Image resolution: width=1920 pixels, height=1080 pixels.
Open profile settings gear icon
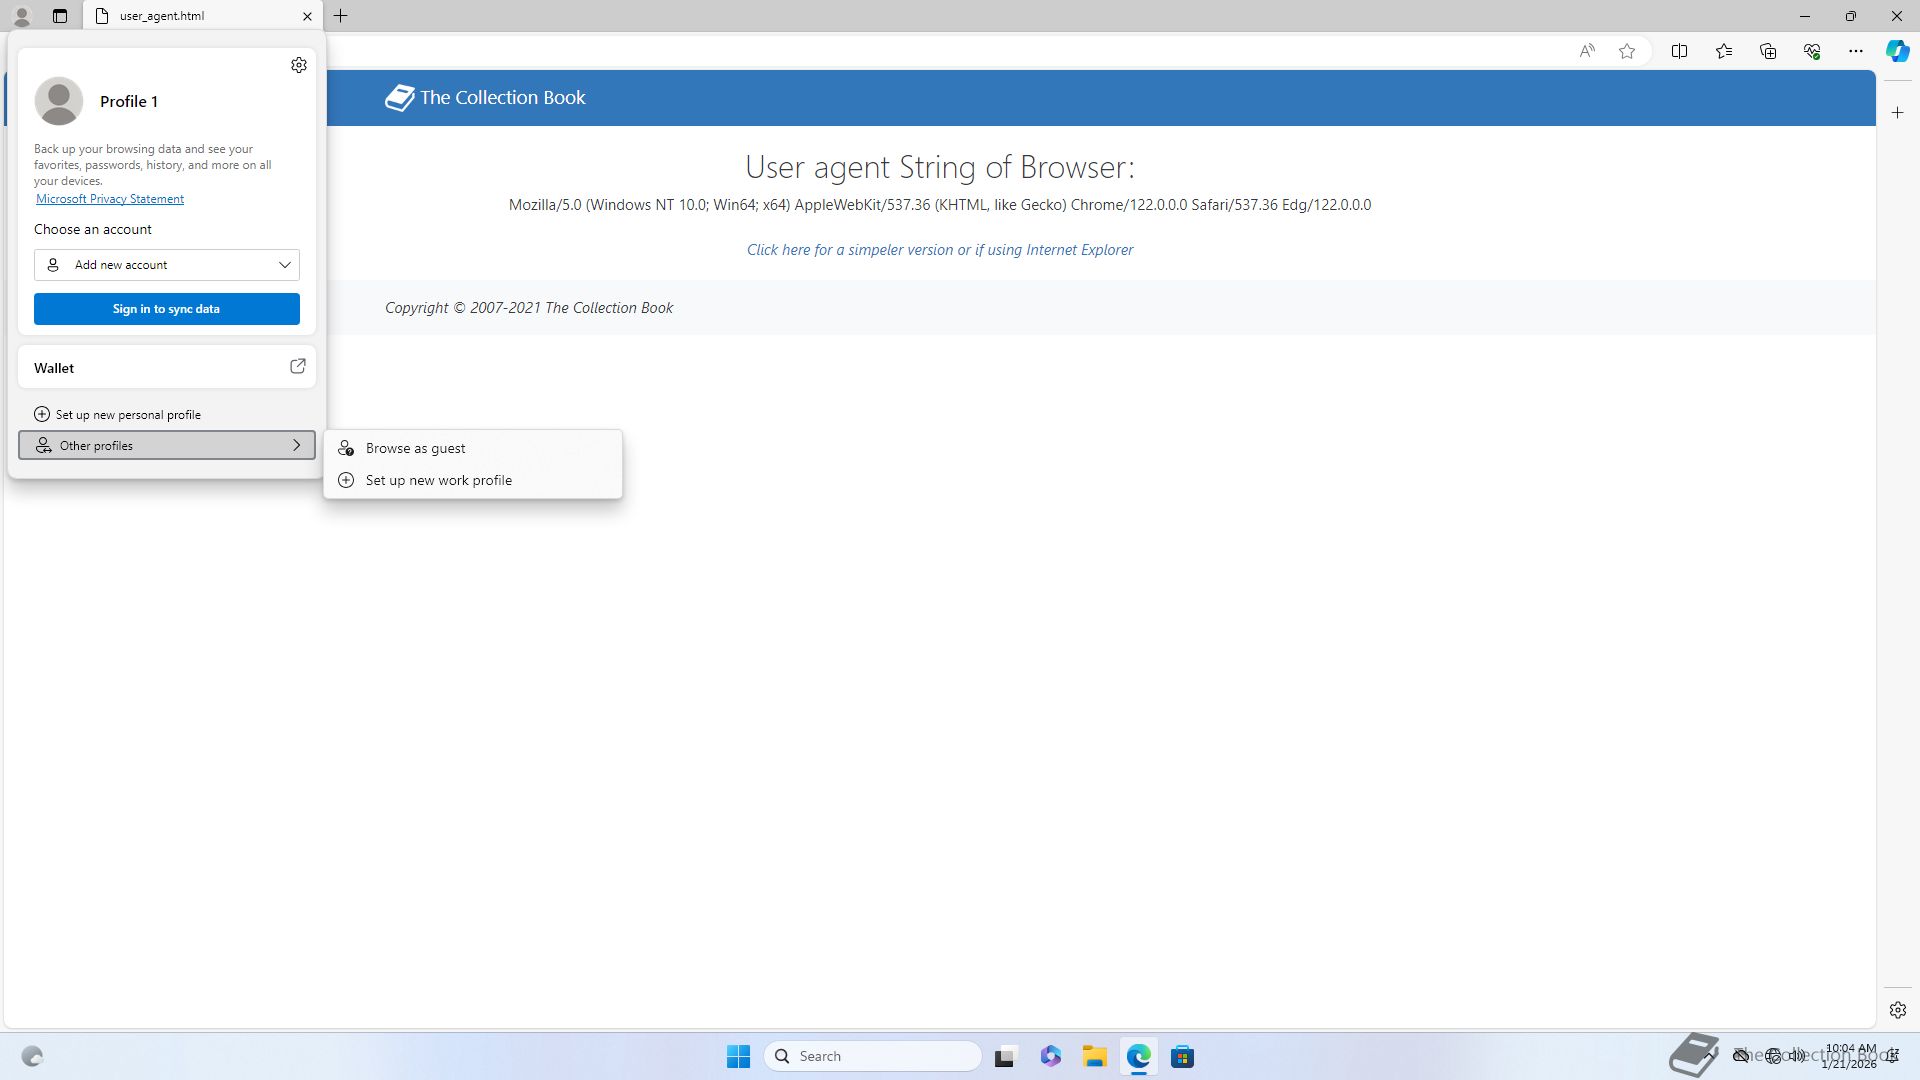pyautogui.click(x=299, y=65)
